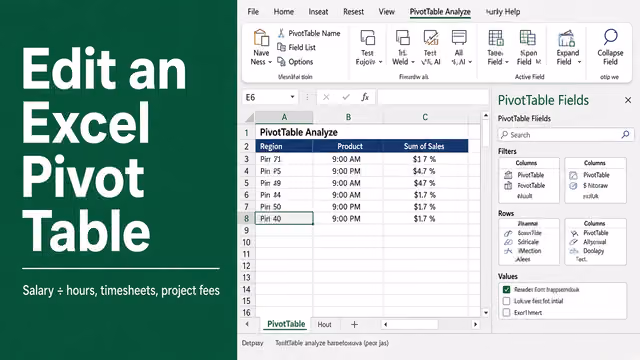Click the horizontal scrollbar right arrow
This screenshot has height=360, width=640.
click(x=475, y=324)
